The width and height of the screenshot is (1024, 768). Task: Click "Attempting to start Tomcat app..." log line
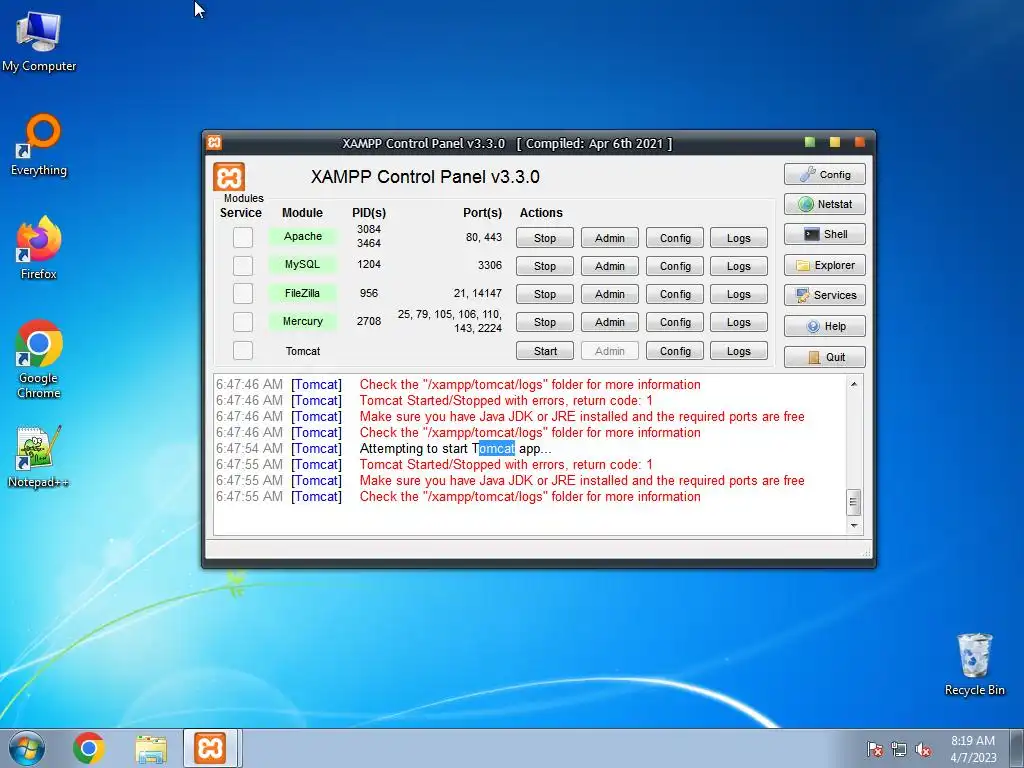tap(455, 449)
